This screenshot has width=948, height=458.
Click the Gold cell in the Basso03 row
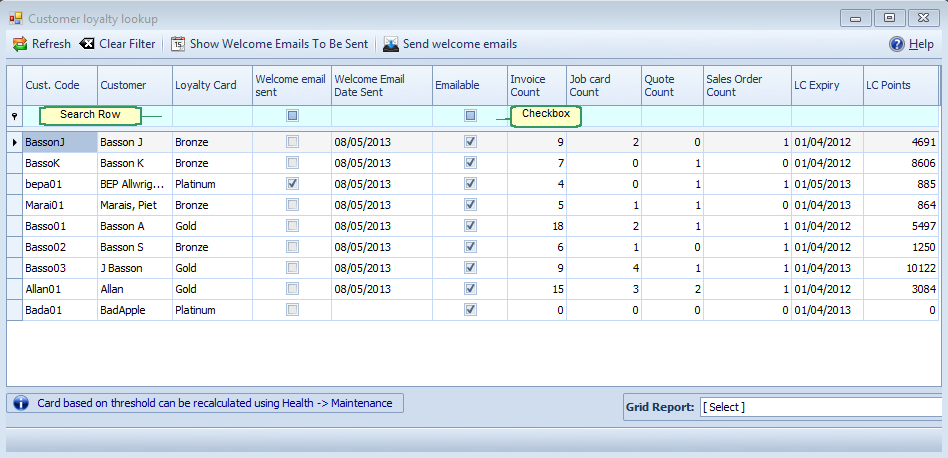pyautogui.click(x=212, y=268)
